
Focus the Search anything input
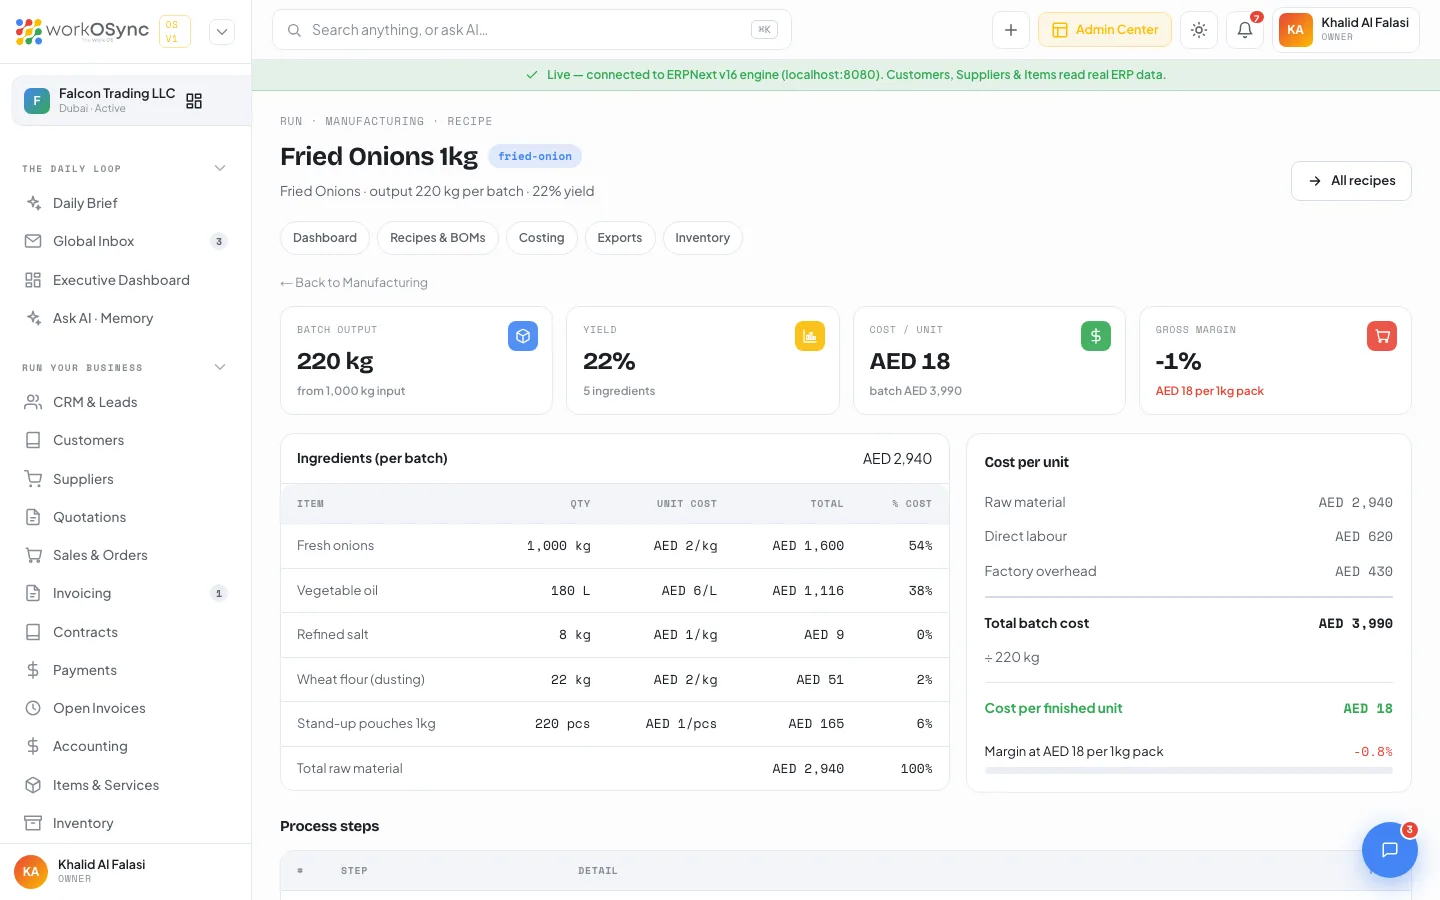point(532,30)
